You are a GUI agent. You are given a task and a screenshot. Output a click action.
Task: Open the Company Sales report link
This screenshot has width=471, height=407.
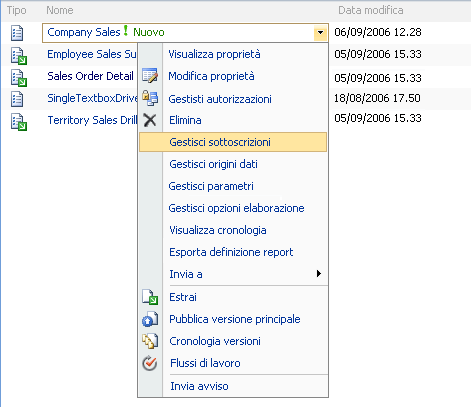(84, 32)
